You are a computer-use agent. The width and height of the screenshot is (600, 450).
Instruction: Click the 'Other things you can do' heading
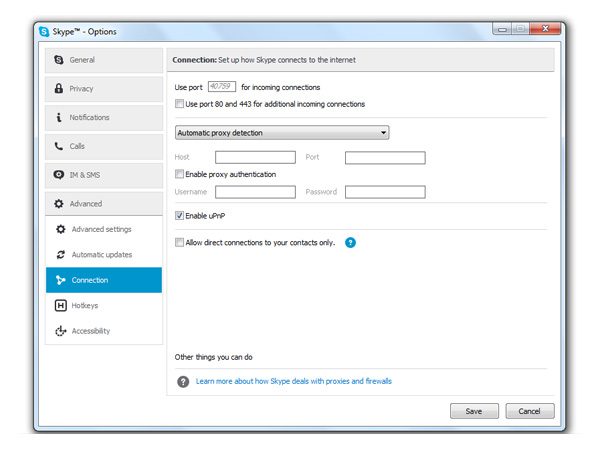(x=214, y=357)
